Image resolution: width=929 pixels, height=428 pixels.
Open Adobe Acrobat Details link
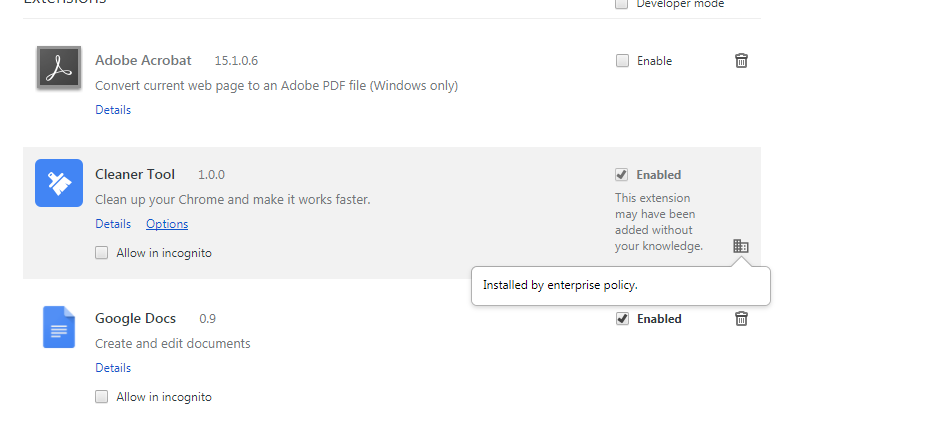pos(113,110)
